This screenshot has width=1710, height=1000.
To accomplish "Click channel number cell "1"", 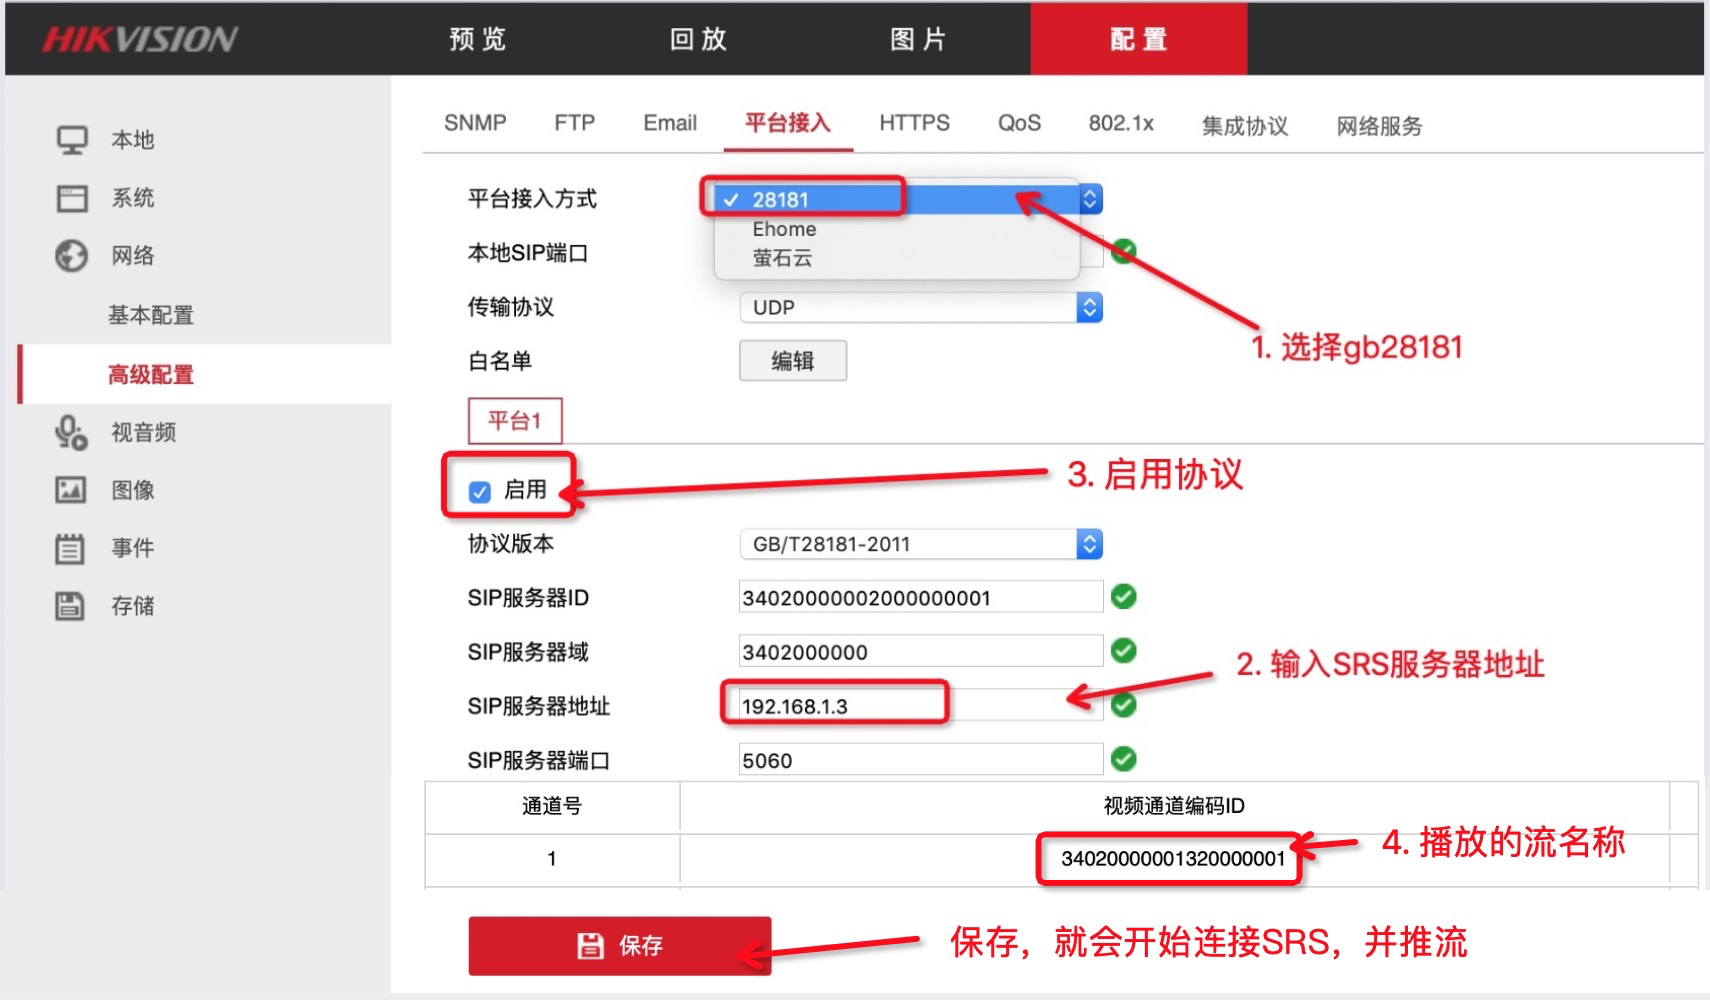I will click(552, 859).
